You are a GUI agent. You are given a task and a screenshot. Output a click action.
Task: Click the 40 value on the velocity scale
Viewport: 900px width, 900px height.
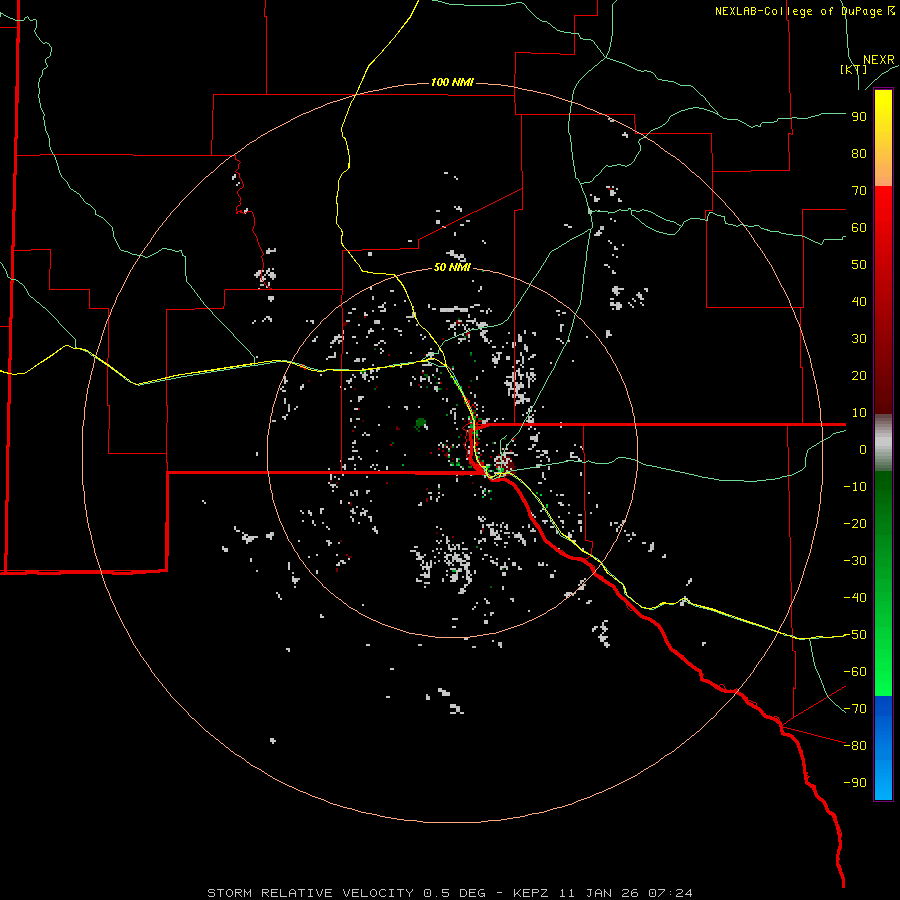pyautogui.click(x=859, y=302)
